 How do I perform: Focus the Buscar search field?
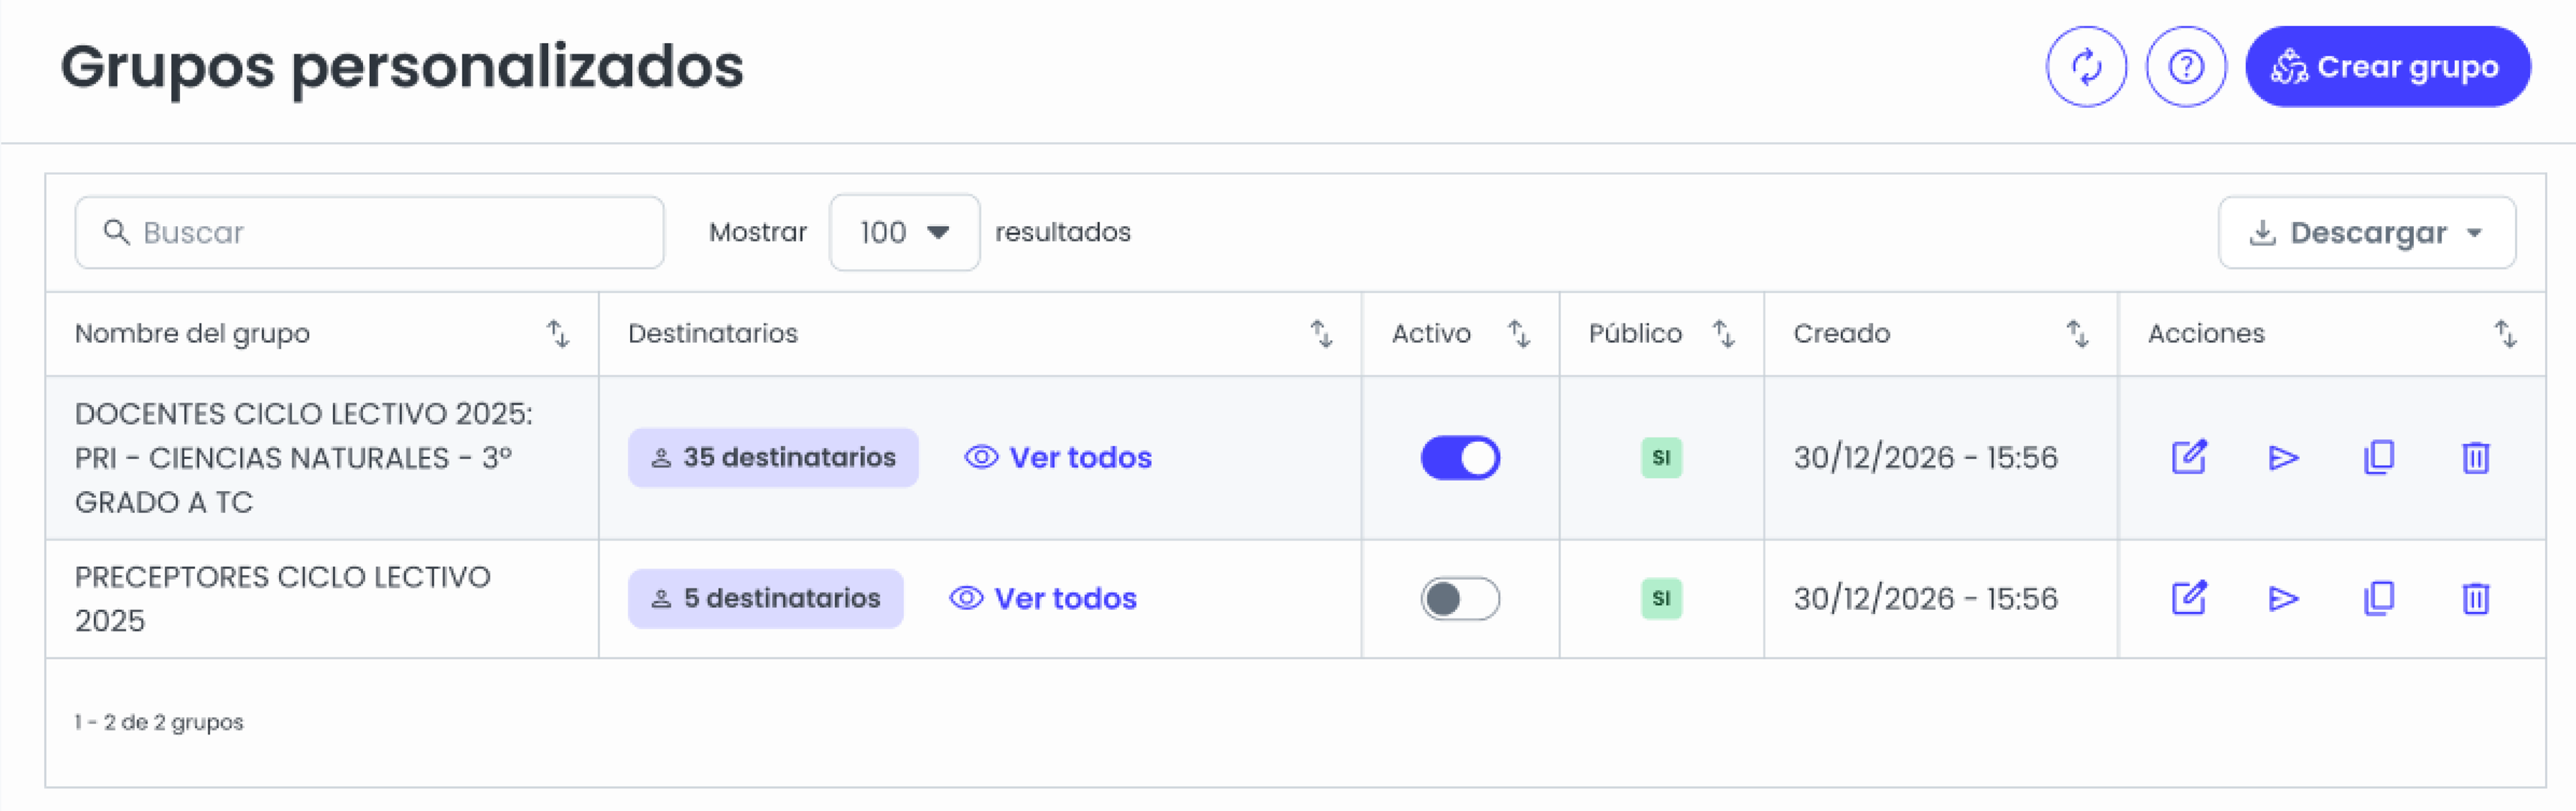click(x=369, y=232)
